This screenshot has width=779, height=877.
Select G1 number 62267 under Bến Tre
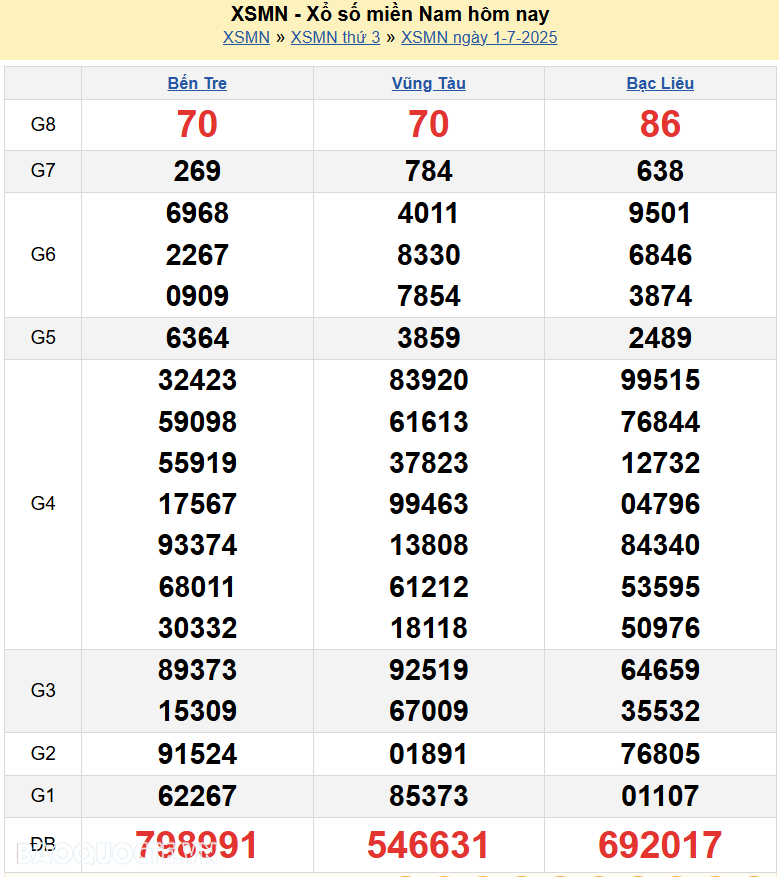(197, 796)
